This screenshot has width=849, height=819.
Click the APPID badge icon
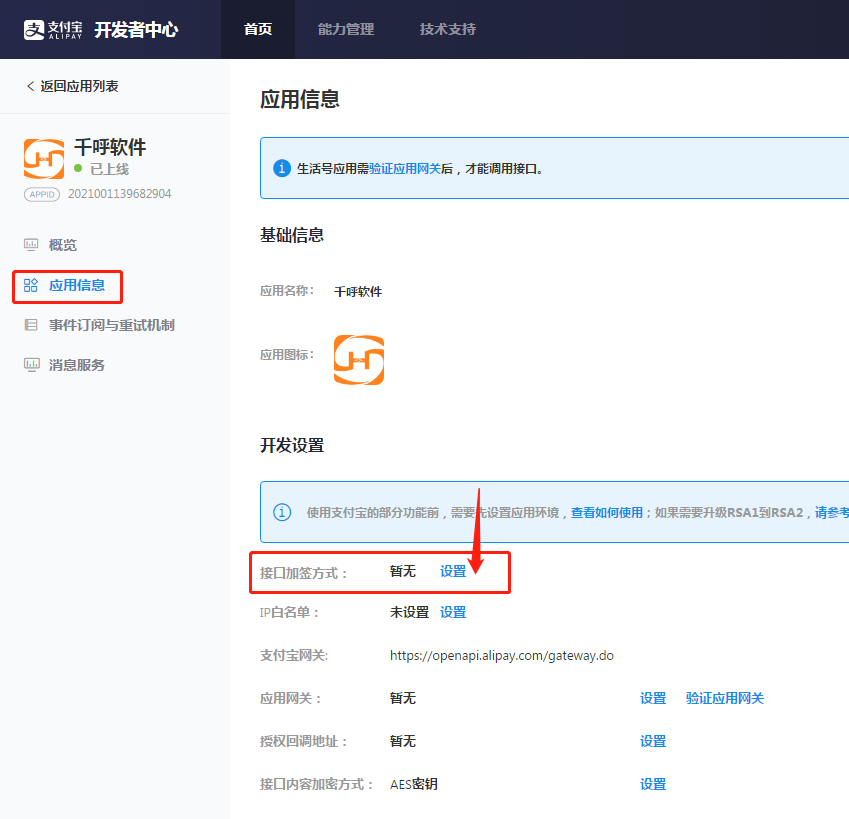[x=42, y=194]
